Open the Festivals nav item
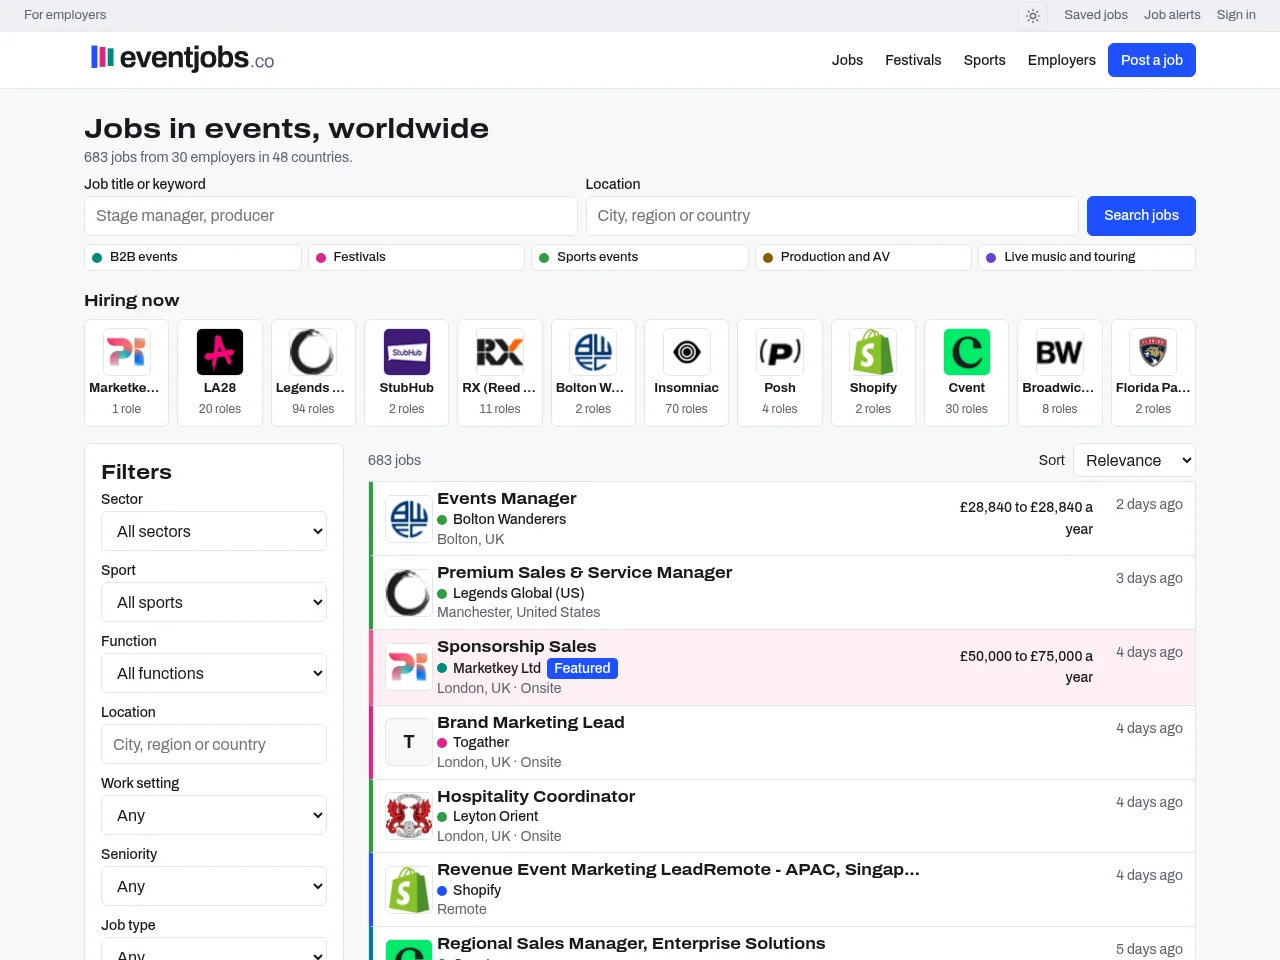1280x960 pixels. coord(913,60)
